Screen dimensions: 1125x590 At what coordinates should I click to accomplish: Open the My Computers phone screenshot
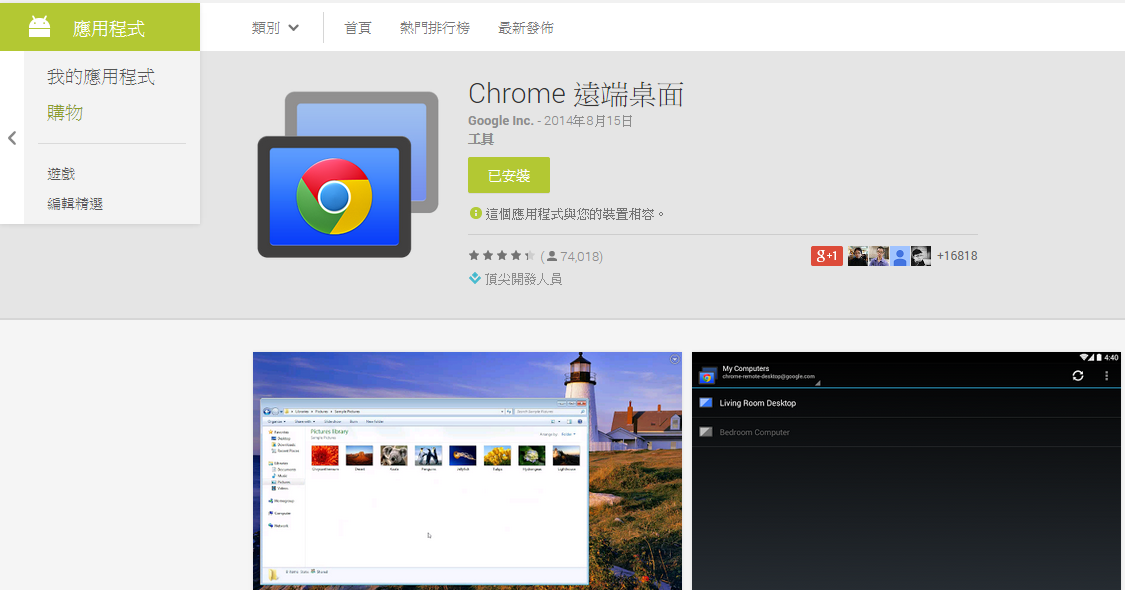point(907,471)
